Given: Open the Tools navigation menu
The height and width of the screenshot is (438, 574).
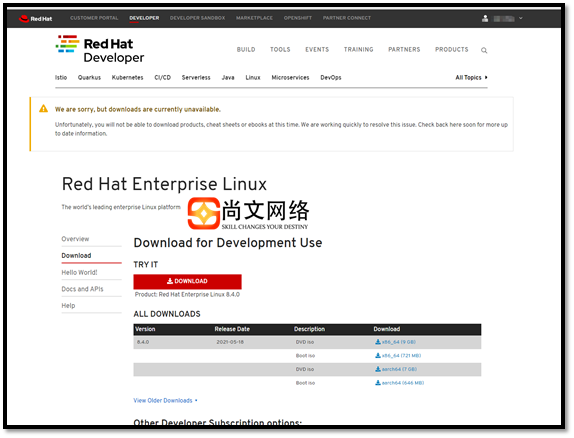Looking at the screenshot, I should coord(280,49).
